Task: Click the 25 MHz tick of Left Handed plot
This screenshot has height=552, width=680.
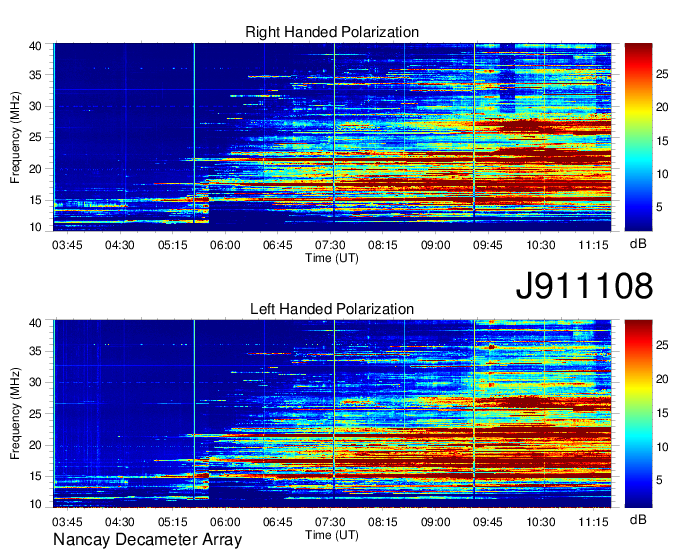Action: 36,414
